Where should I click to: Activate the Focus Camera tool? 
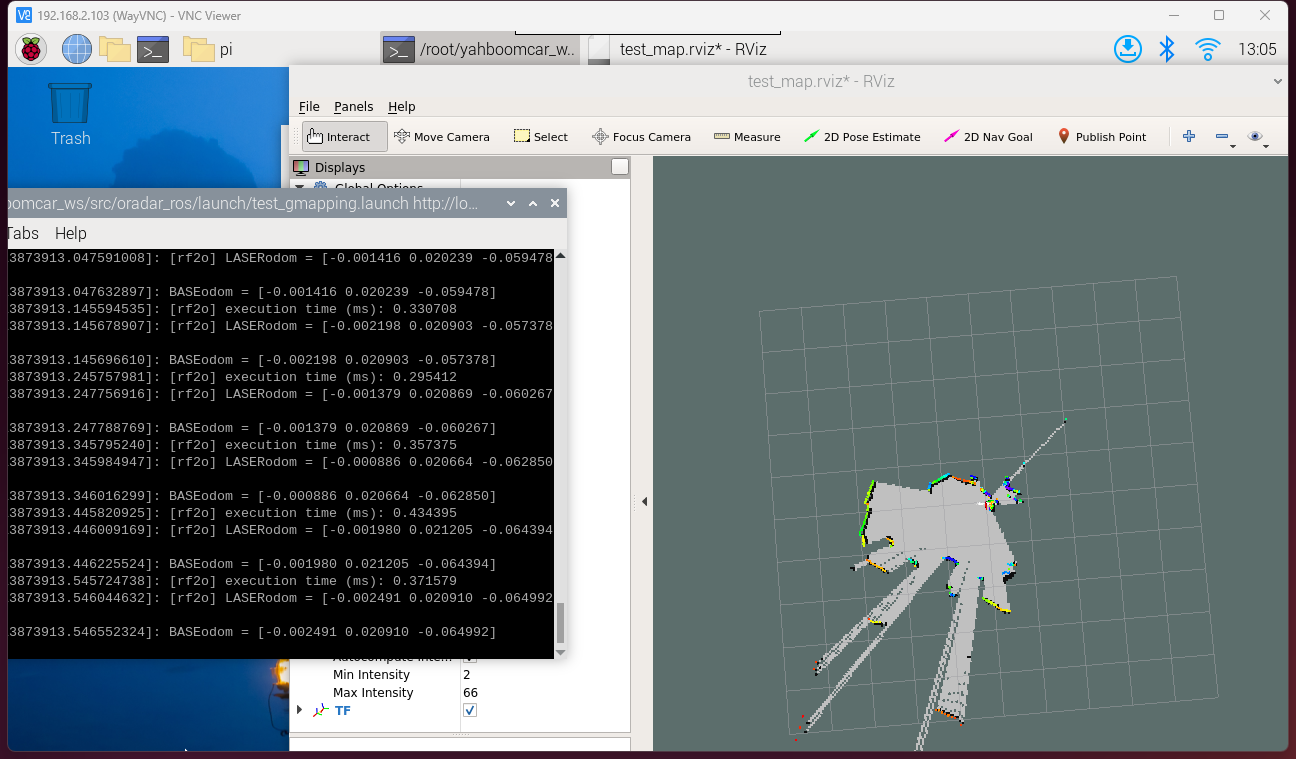(x=641, y=137)
